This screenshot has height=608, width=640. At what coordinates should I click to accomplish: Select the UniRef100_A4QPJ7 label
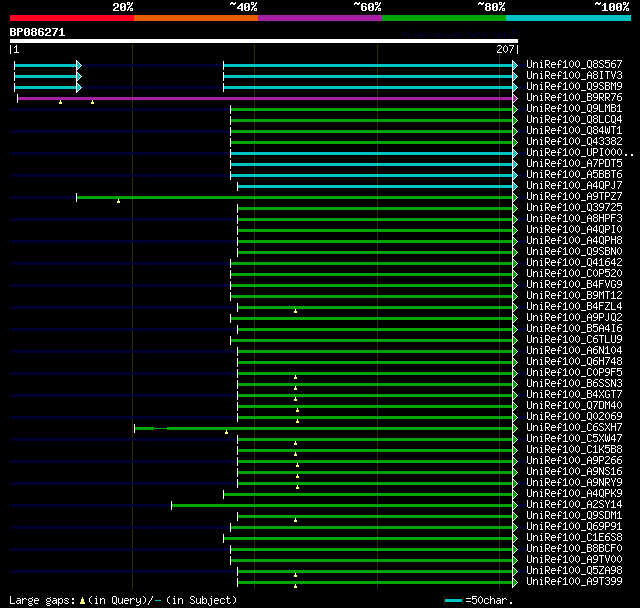(x=574, y=186)
